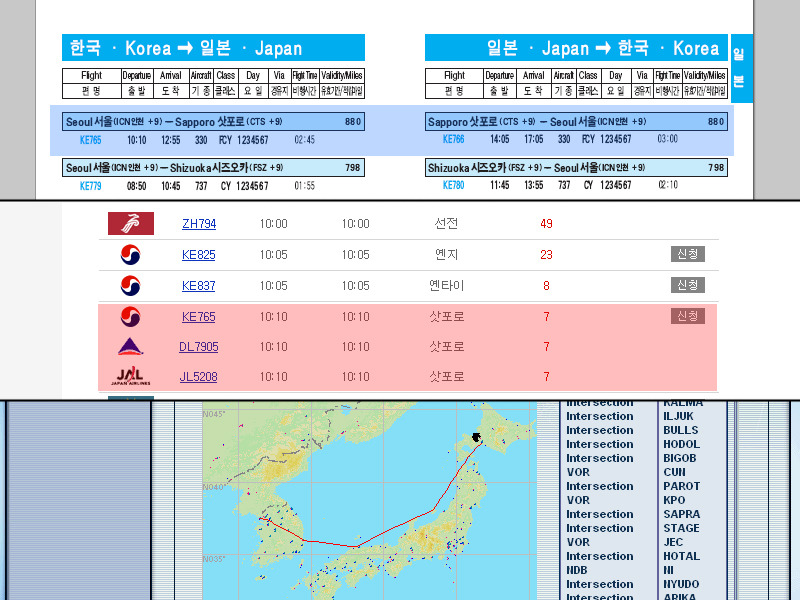
Task: Open flight link KE837
Action: [x=198, y=286]
